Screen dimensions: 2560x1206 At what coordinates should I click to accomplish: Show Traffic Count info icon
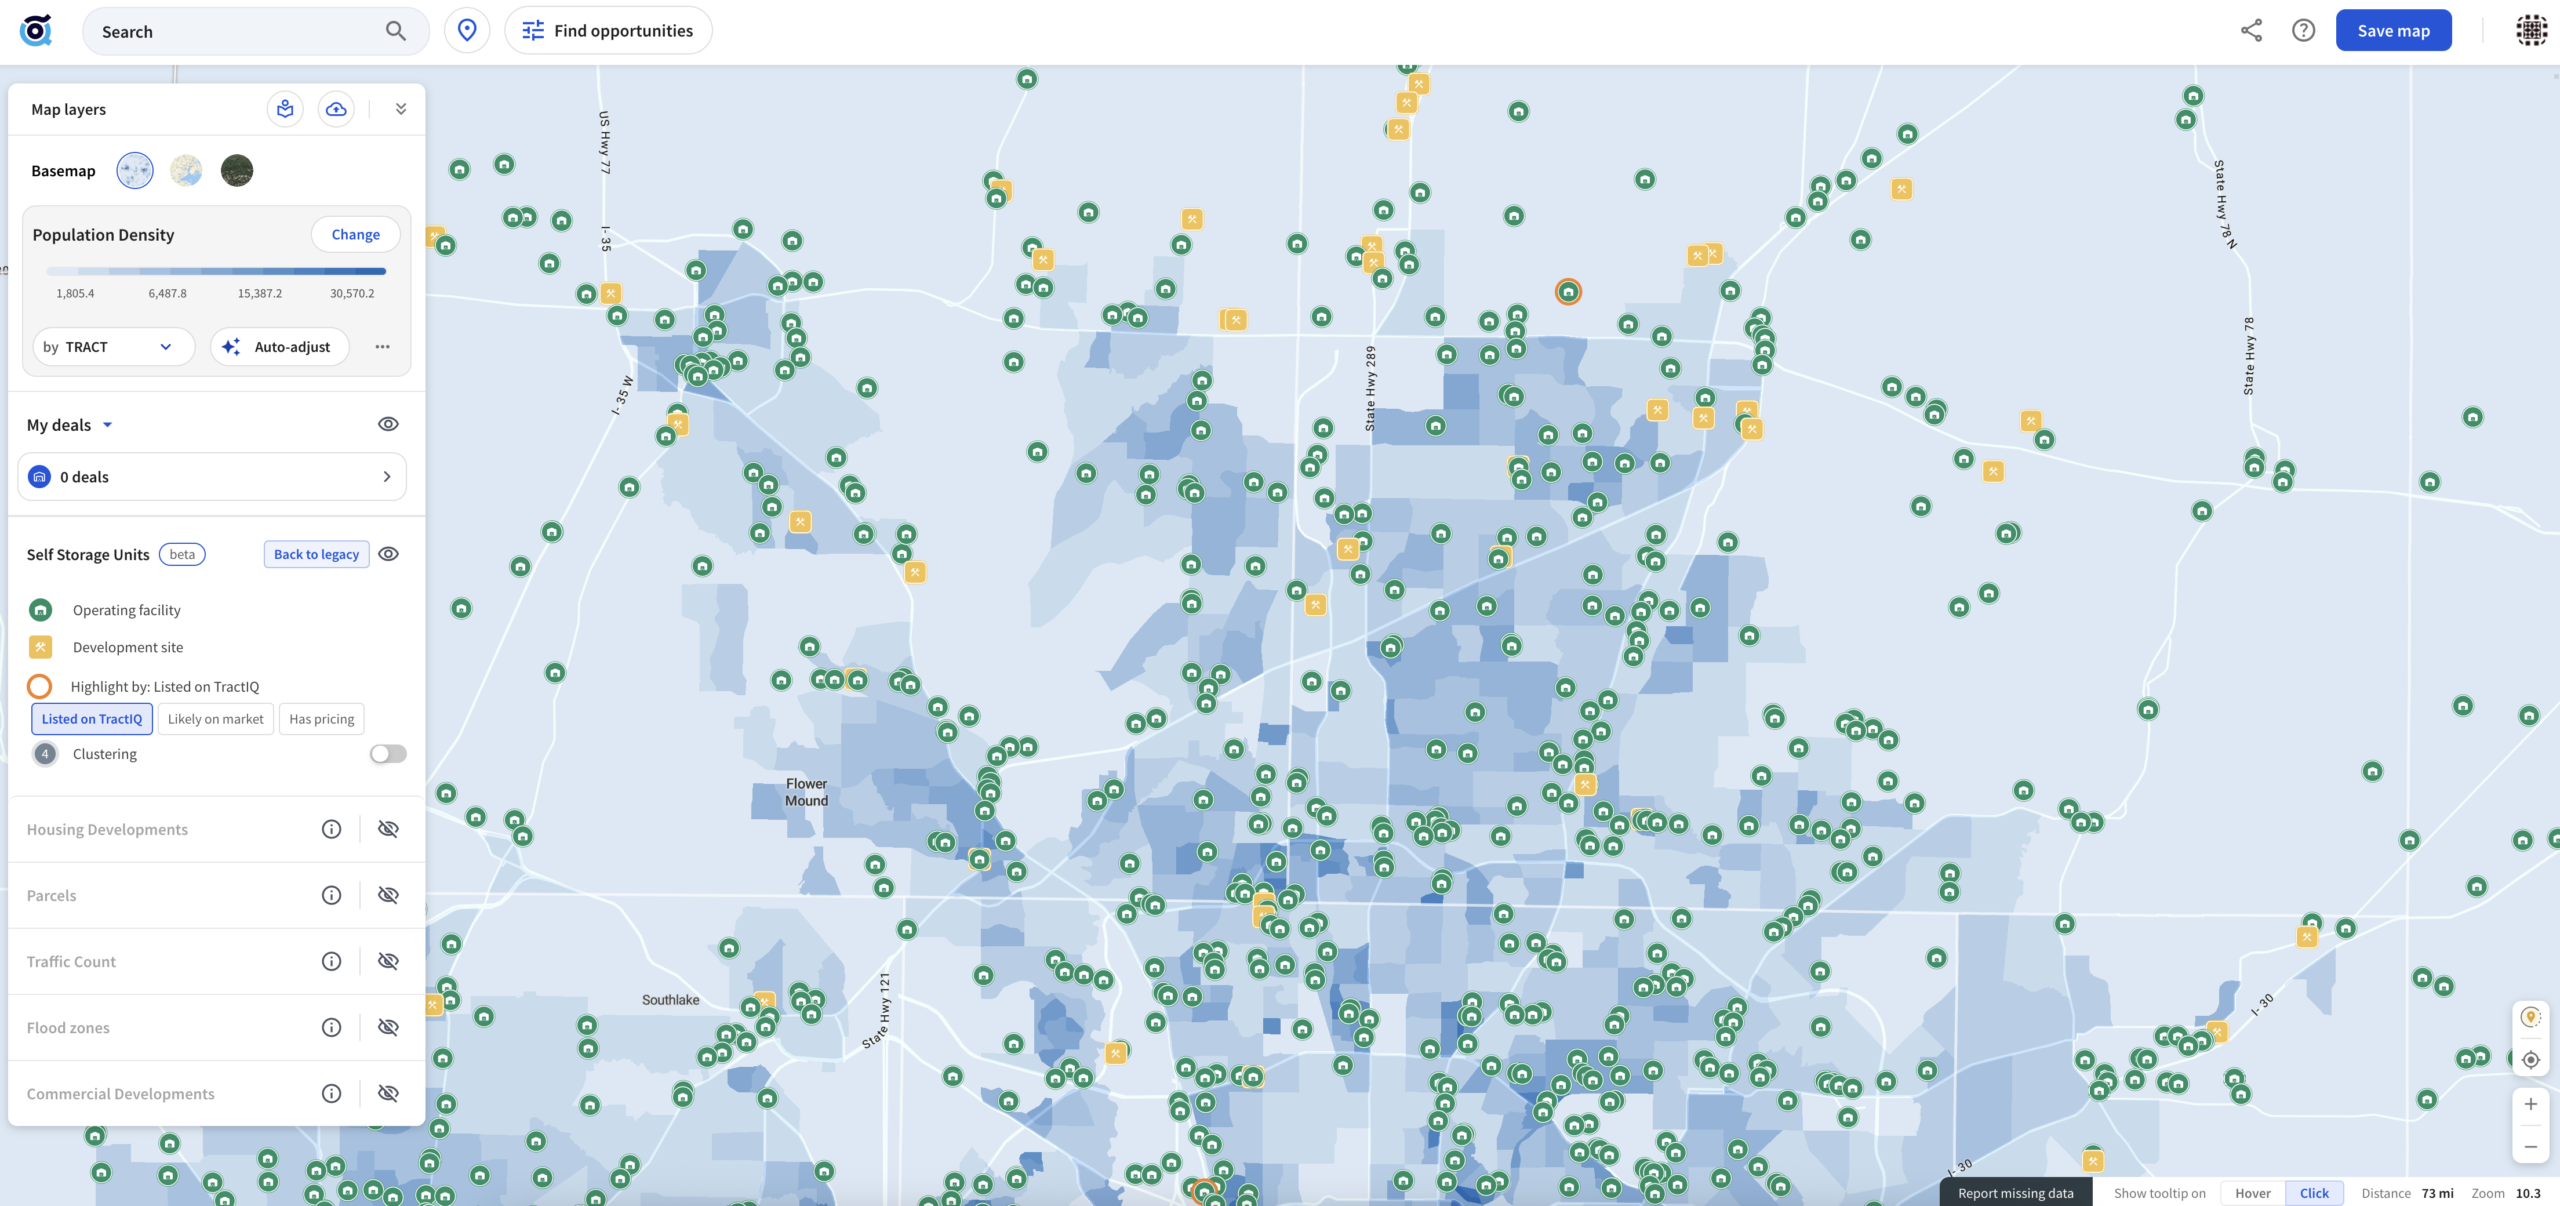(x=332, y=961)
